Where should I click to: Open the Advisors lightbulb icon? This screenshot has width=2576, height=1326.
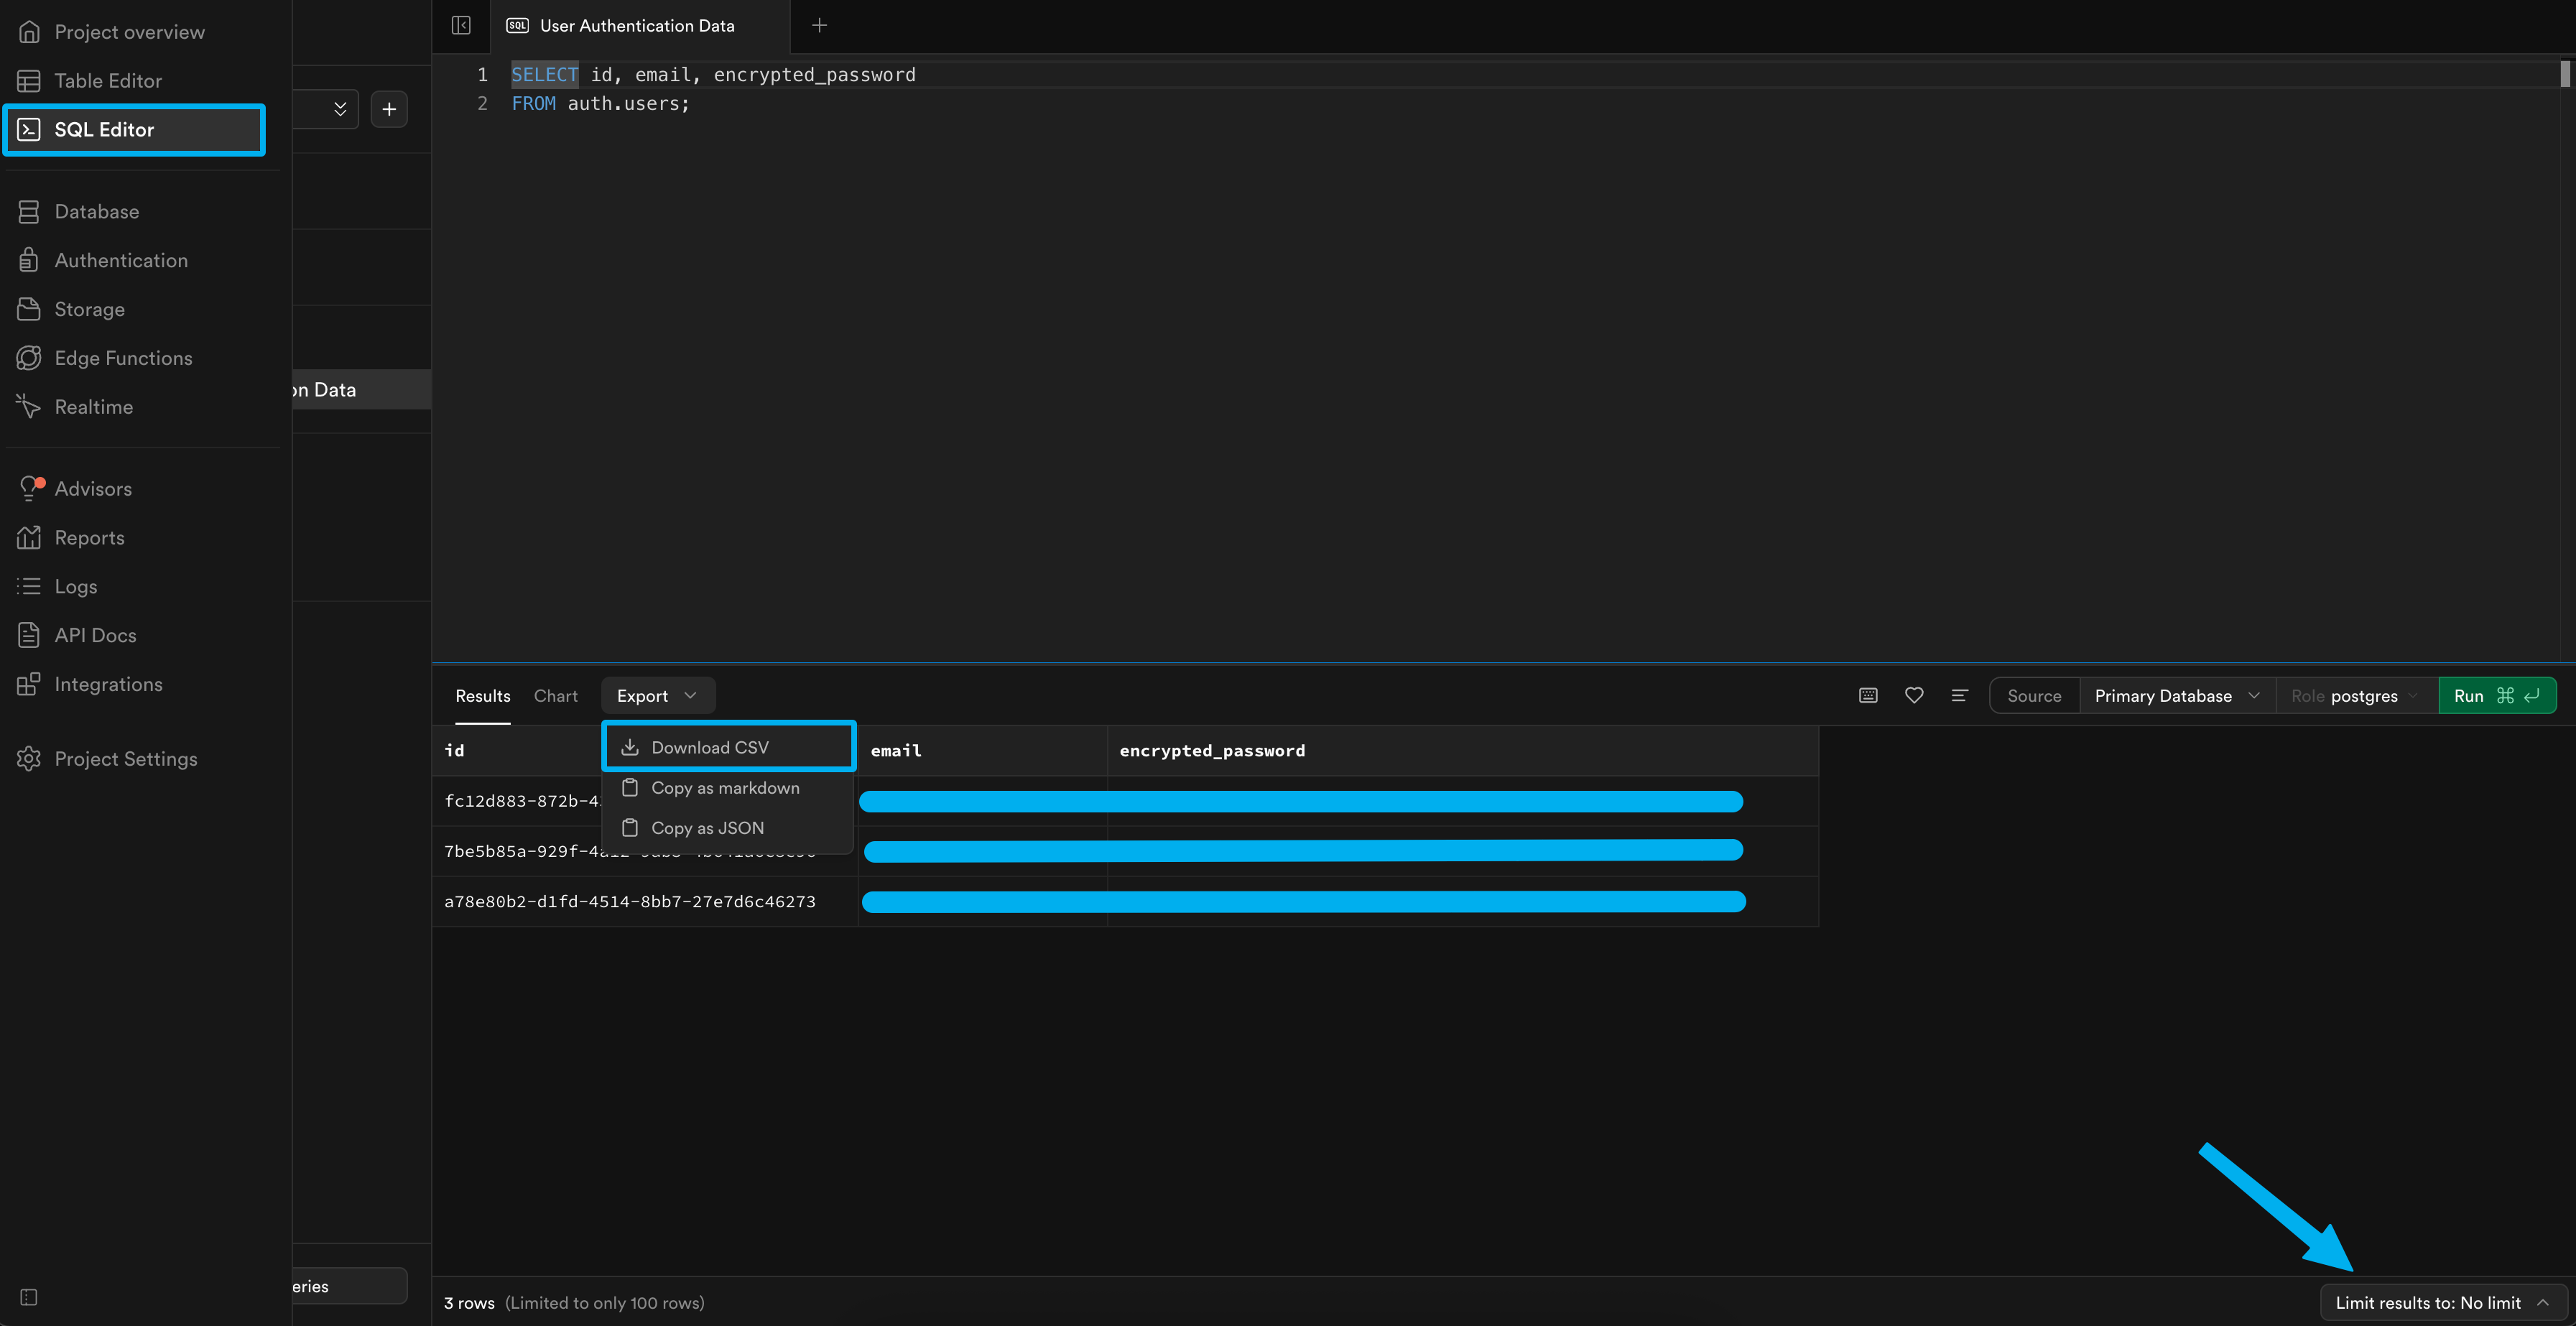[x=31, y=489]
